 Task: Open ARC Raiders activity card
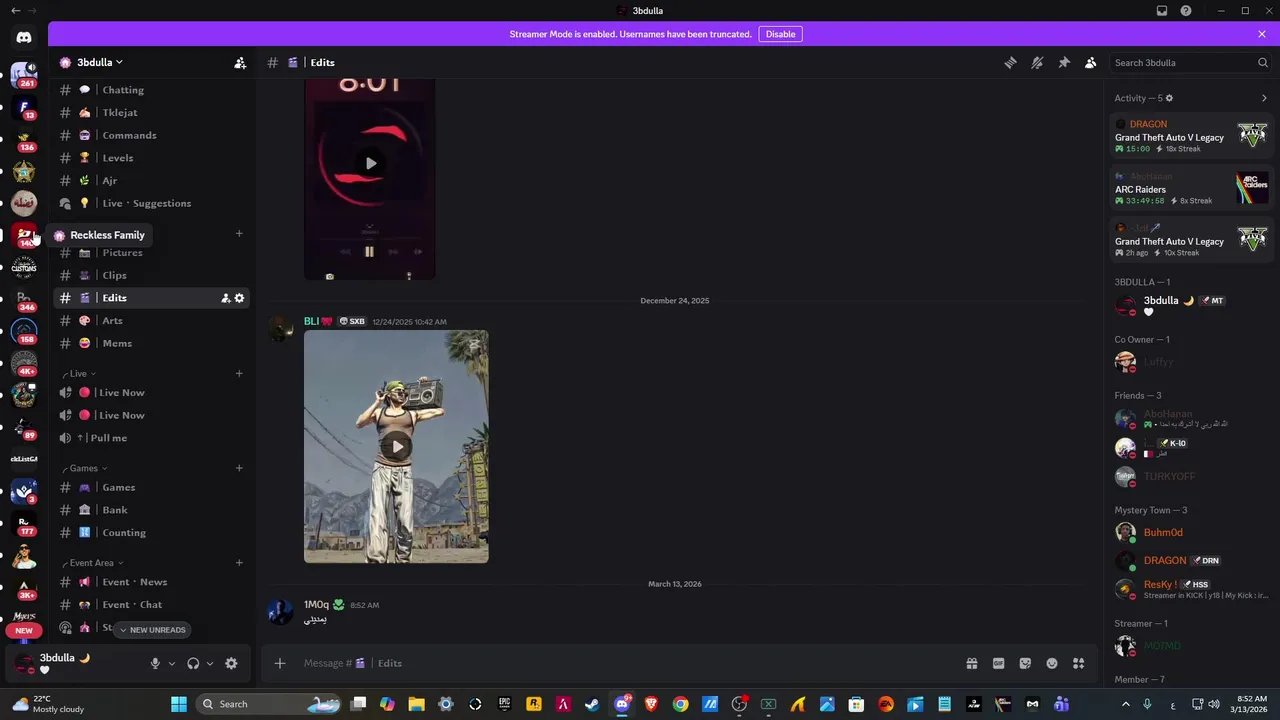click(1191, 189)
